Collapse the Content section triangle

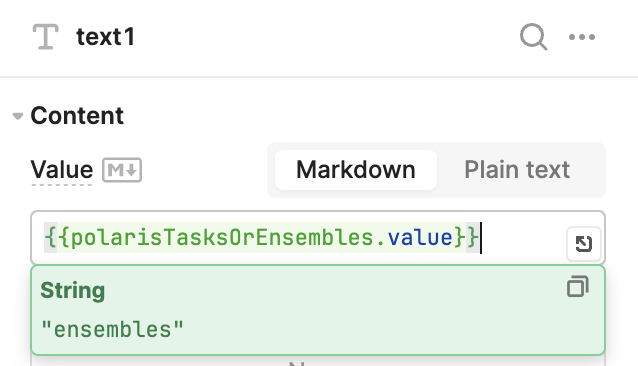[17, 116]
